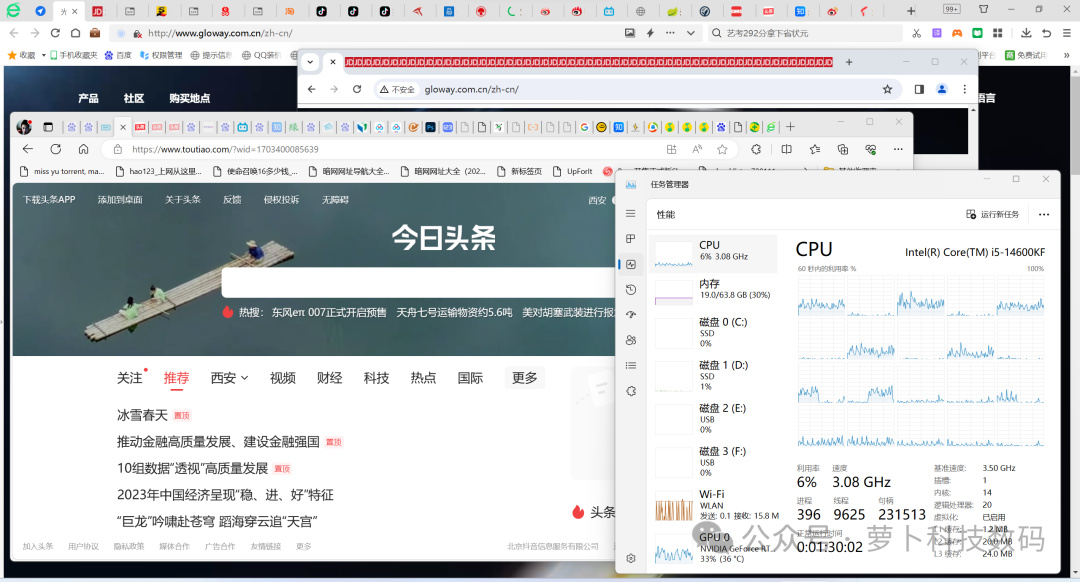Switch to 关注 tab on toutiao
Viewport: 1080px width, 582px height.
point(129,378)
